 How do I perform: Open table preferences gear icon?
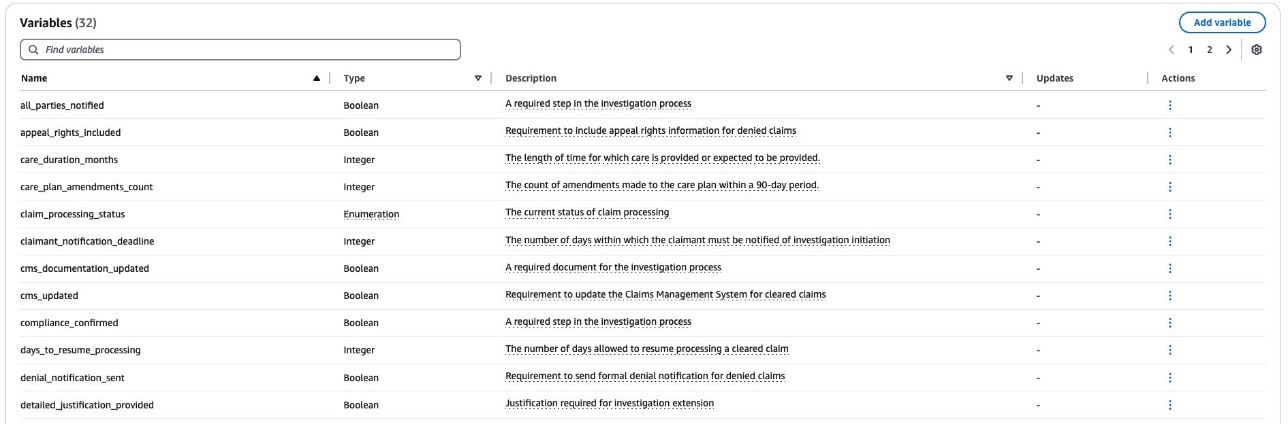click(x=1259, y=49)
